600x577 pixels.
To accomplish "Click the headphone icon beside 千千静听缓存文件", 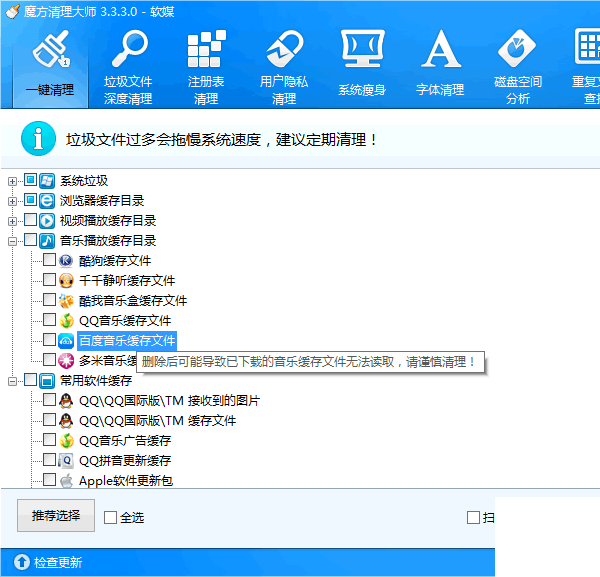I will click(66, 280).
